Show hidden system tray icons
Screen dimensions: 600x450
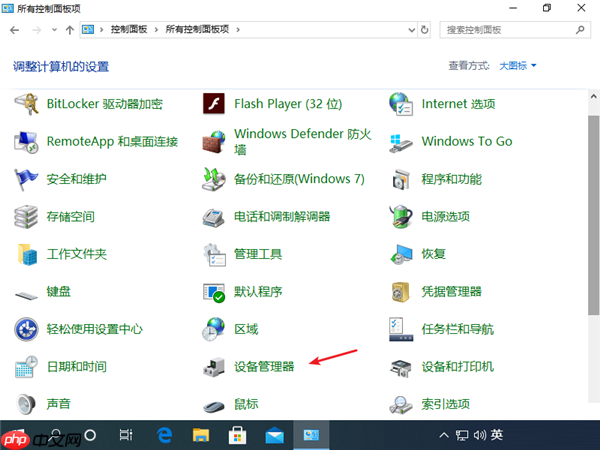pos(444,435)
